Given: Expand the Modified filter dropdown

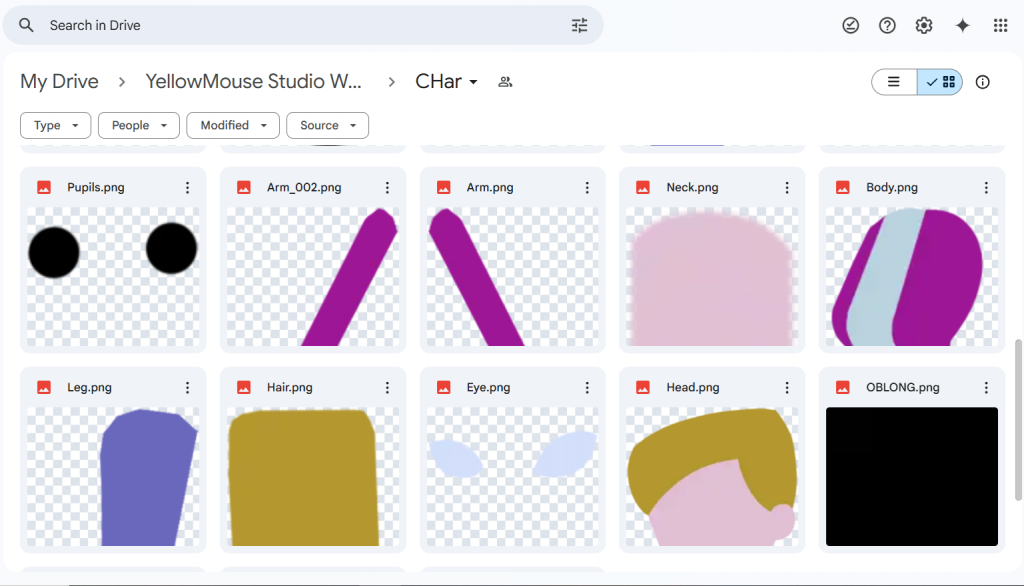Looking at the screenshot, I should pos(233,125).
